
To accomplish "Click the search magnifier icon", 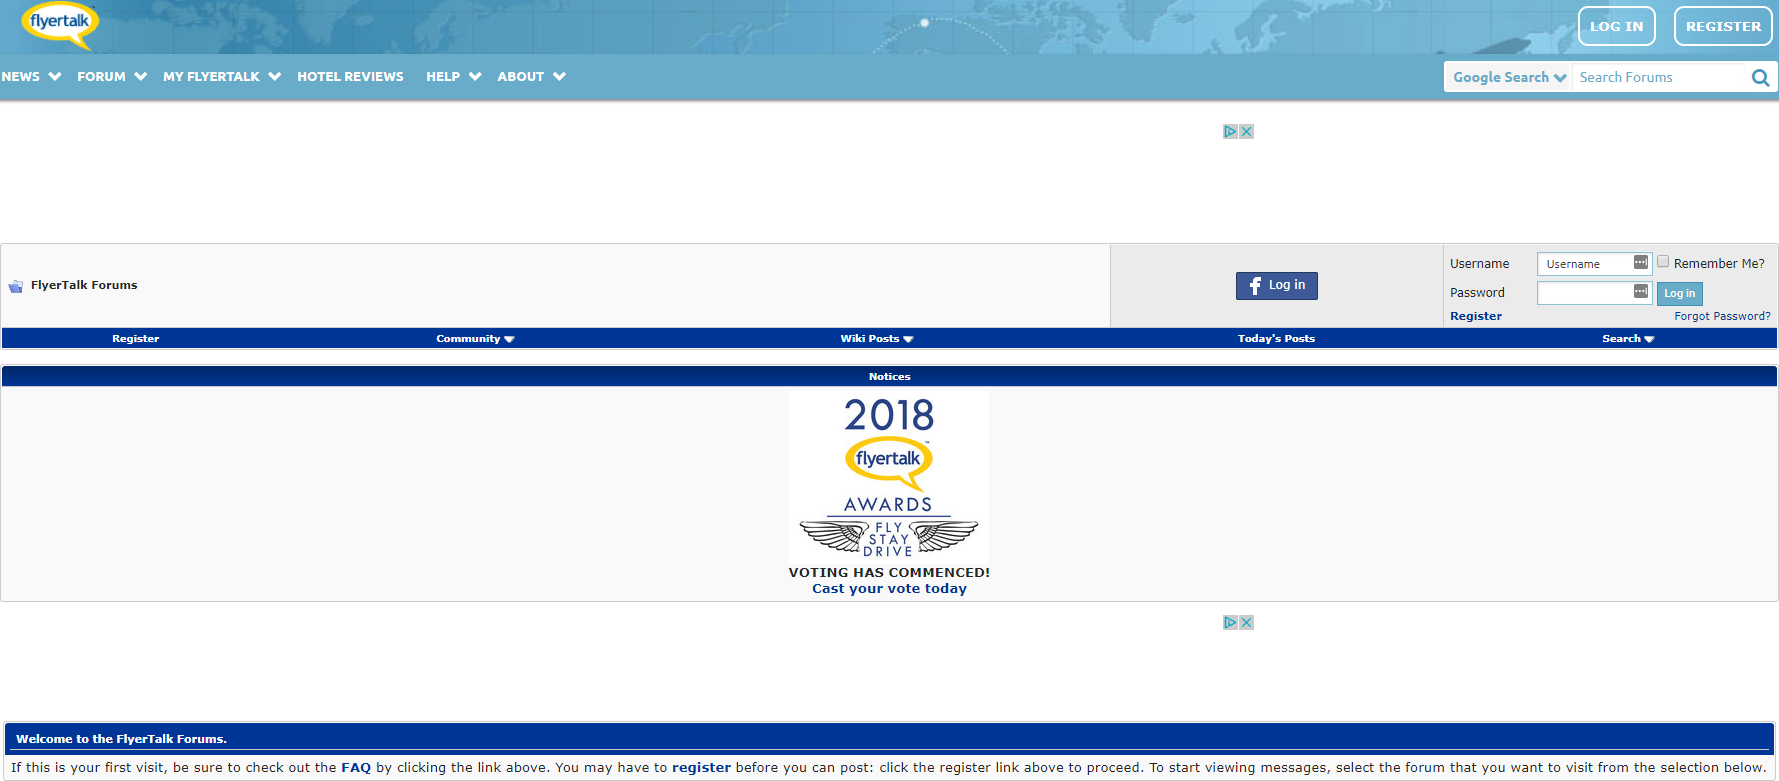I will coord(1760,77).
